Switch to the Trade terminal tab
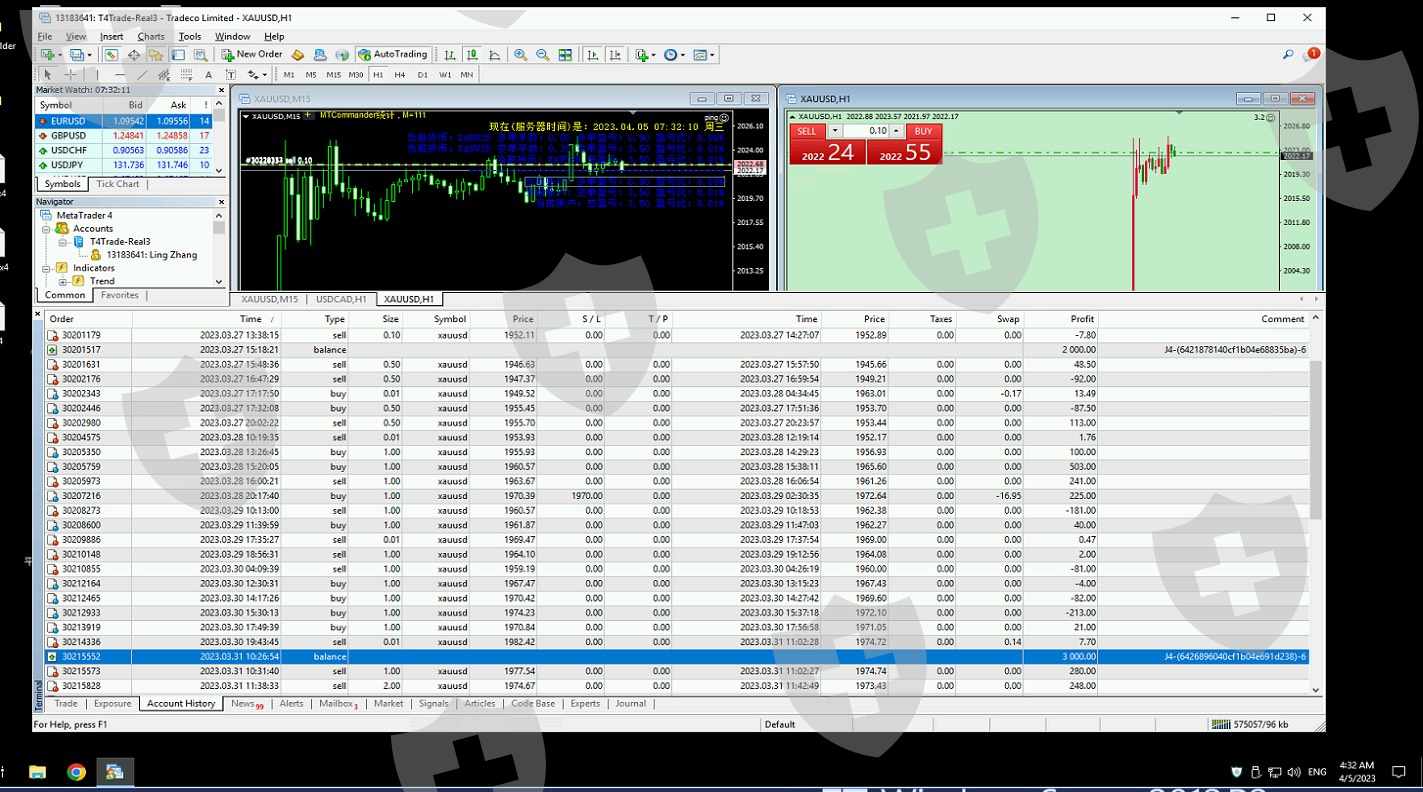This screenshot has height=792, width=1423. click(66, 704)
